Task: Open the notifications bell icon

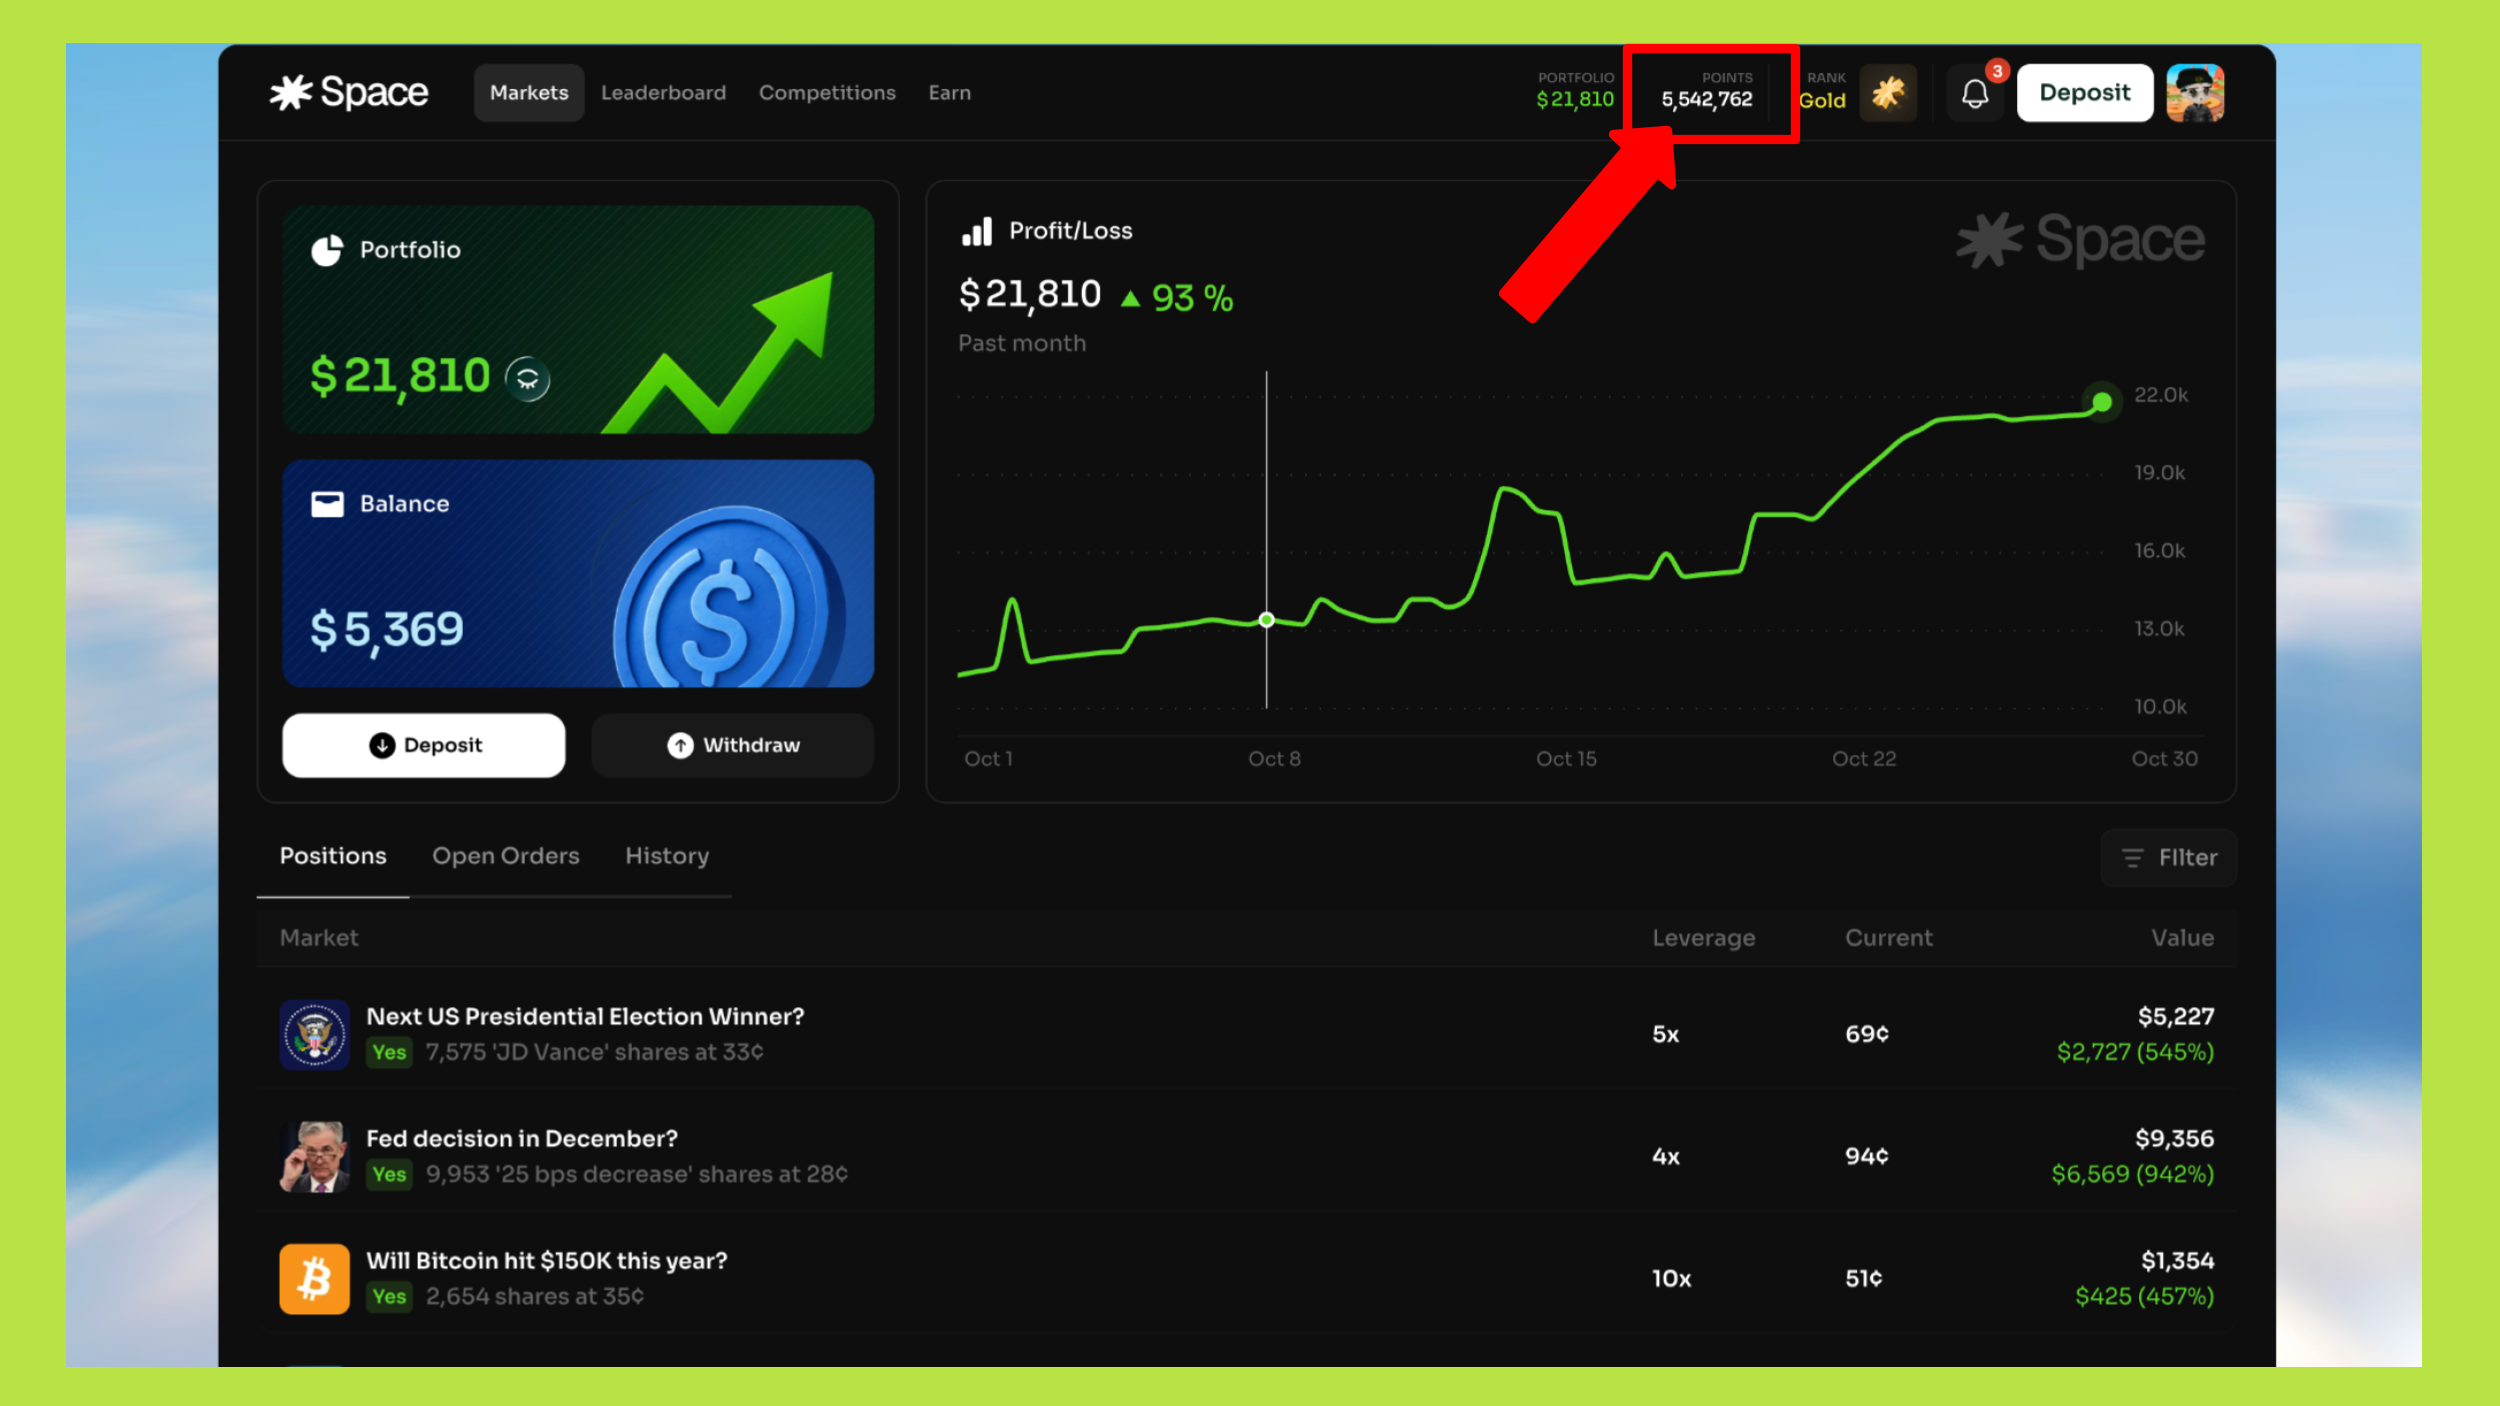Action: [1974, 94]
